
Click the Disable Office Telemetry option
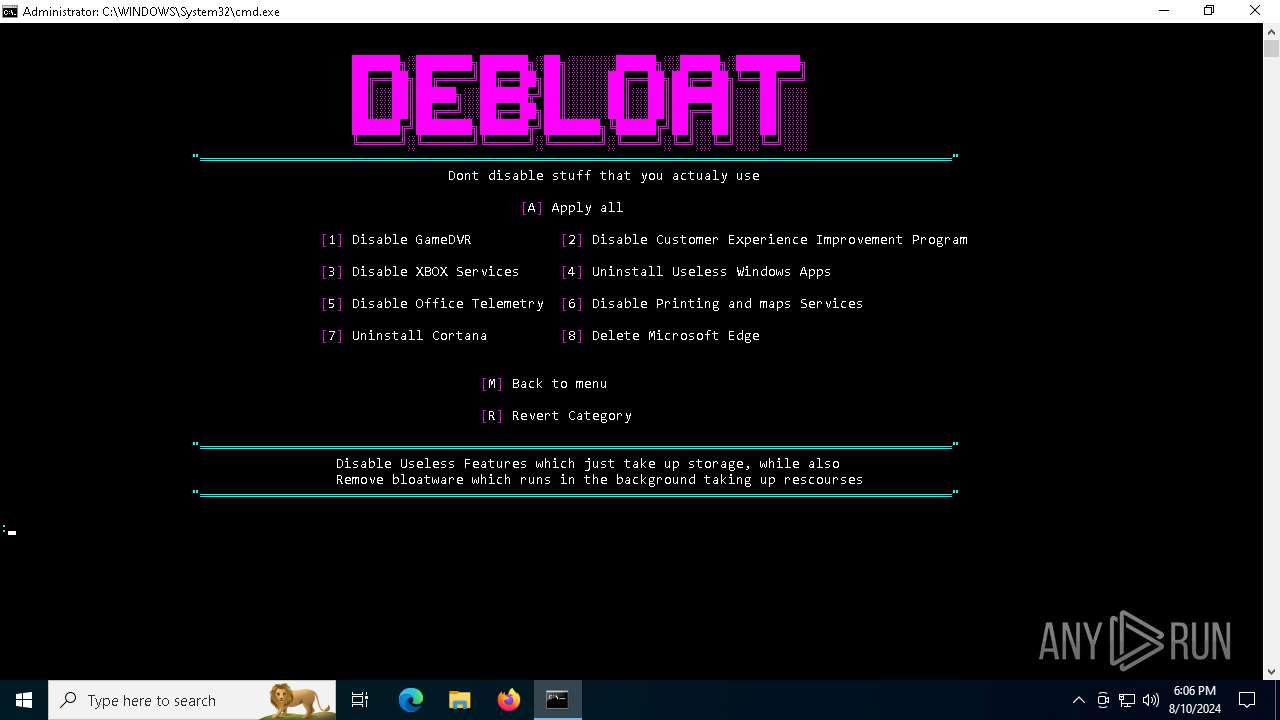pos(432,304)
